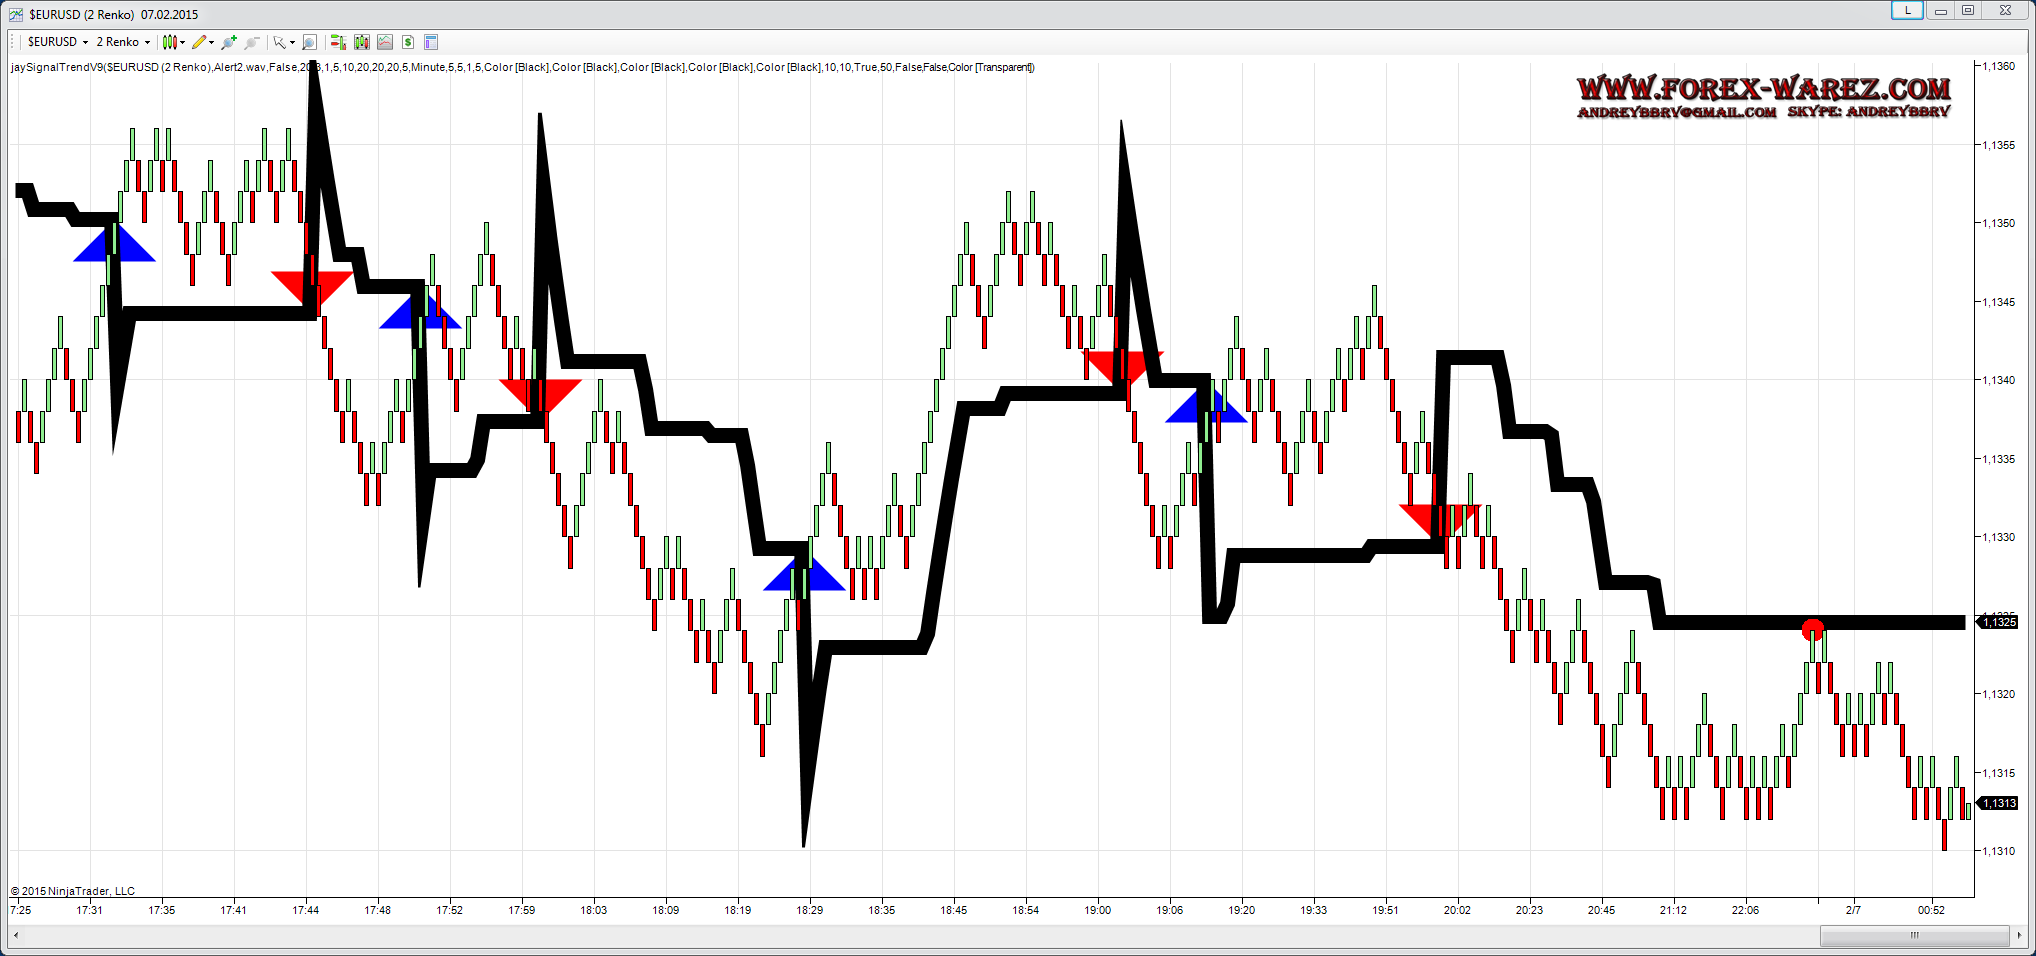This screenshot has height=956, width=2036.
Task: Click the zoom out magnifier icon
Action: click(x=251, y=42)
